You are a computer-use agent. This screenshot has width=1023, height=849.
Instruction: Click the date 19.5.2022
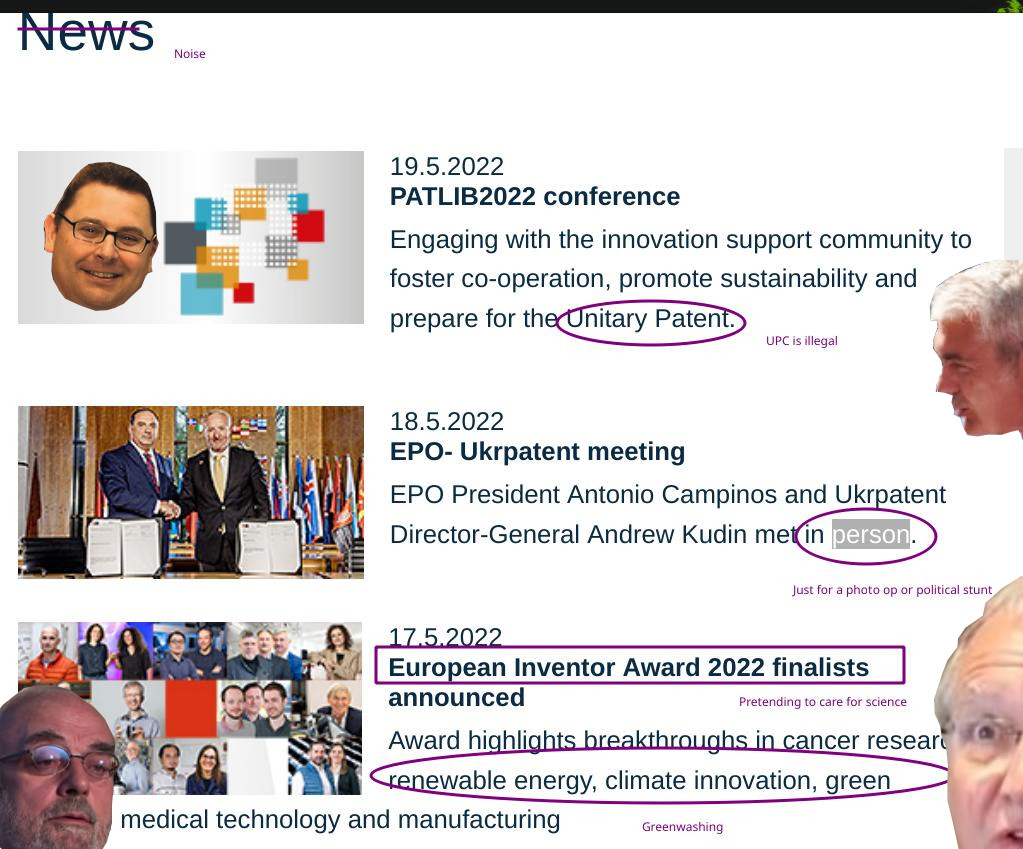[446, 166]
